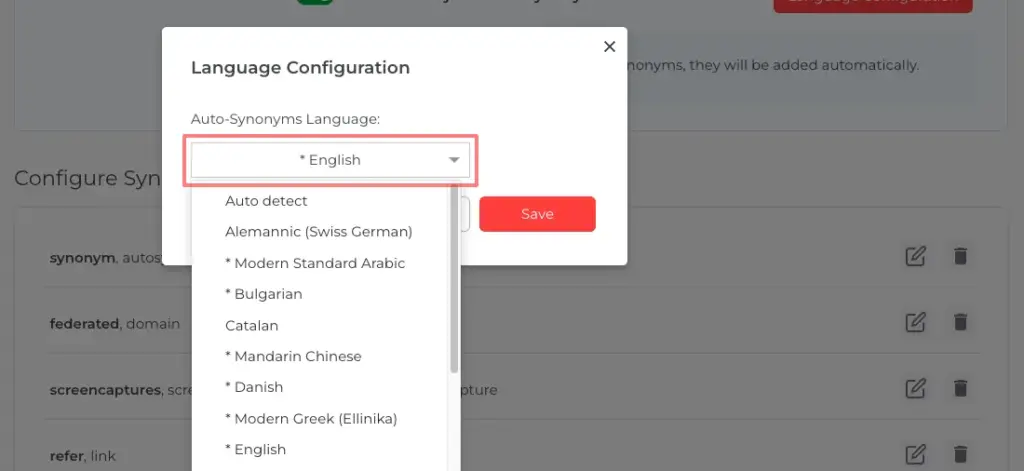1024x471 pixels.
Task: Close the Language Configuration dialog
Action: pyautogui.click(x=609, y=46)
